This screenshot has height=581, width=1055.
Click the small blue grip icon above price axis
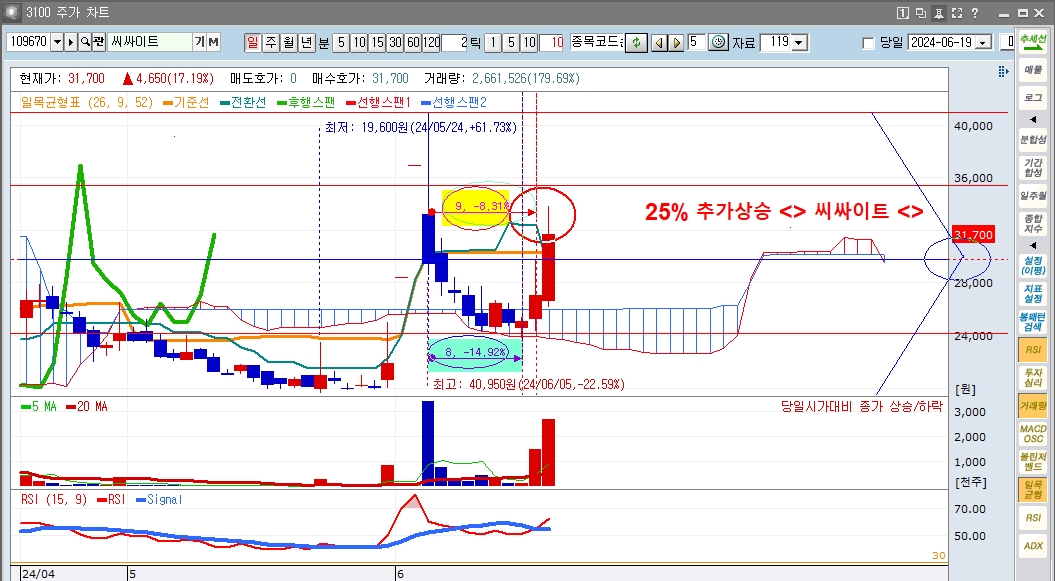pyautogui.click(x=1003, y=71)
